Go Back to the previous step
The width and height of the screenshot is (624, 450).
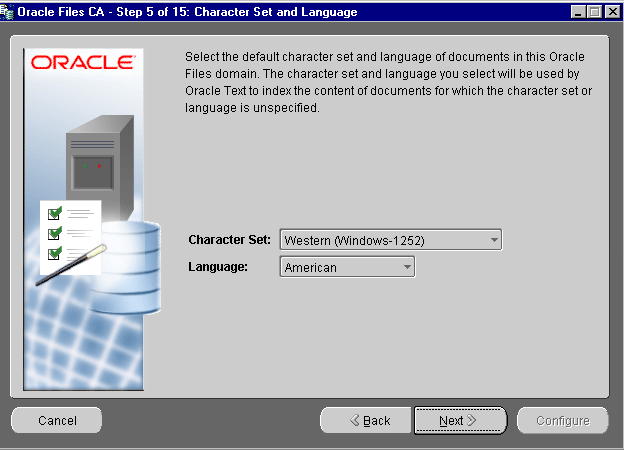tap(366, 421)
